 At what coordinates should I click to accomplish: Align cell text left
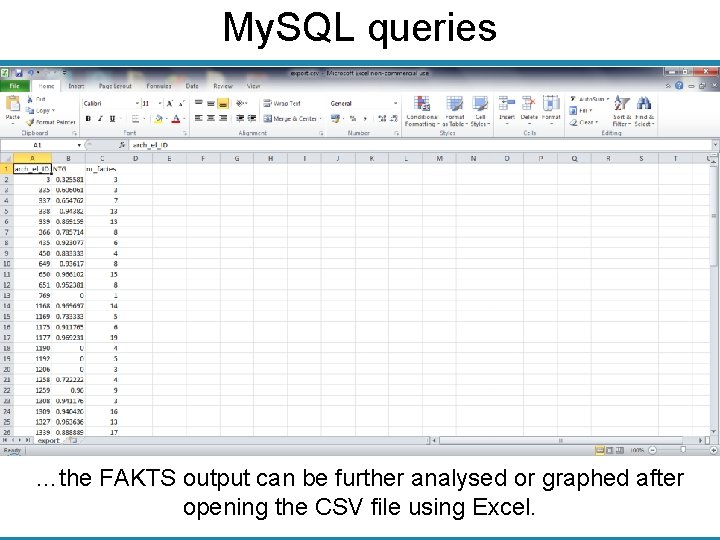198,118
